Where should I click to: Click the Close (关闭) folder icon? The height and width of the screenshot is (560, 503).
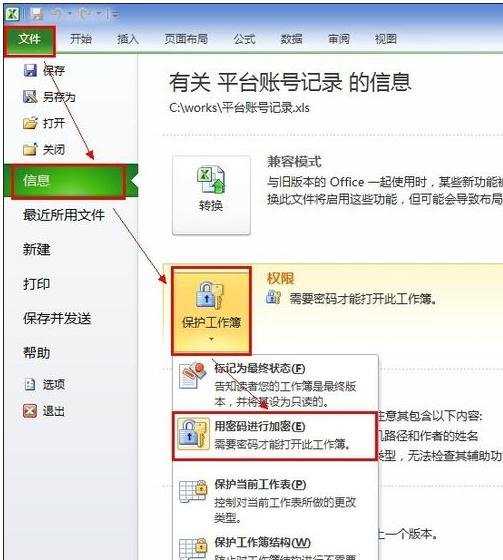(x=30, y=149)
